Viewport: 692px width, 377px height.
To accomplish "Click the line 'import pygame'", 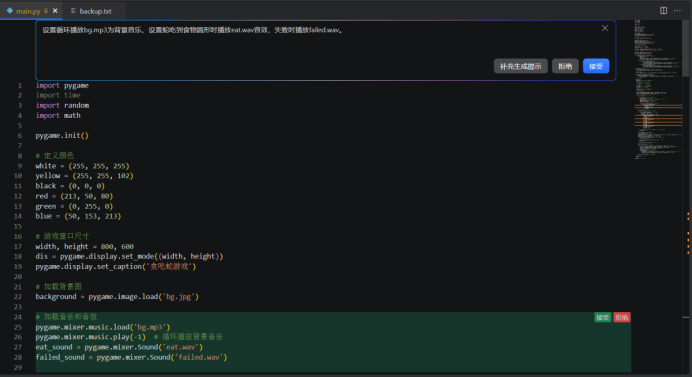I will coord(62,85).
